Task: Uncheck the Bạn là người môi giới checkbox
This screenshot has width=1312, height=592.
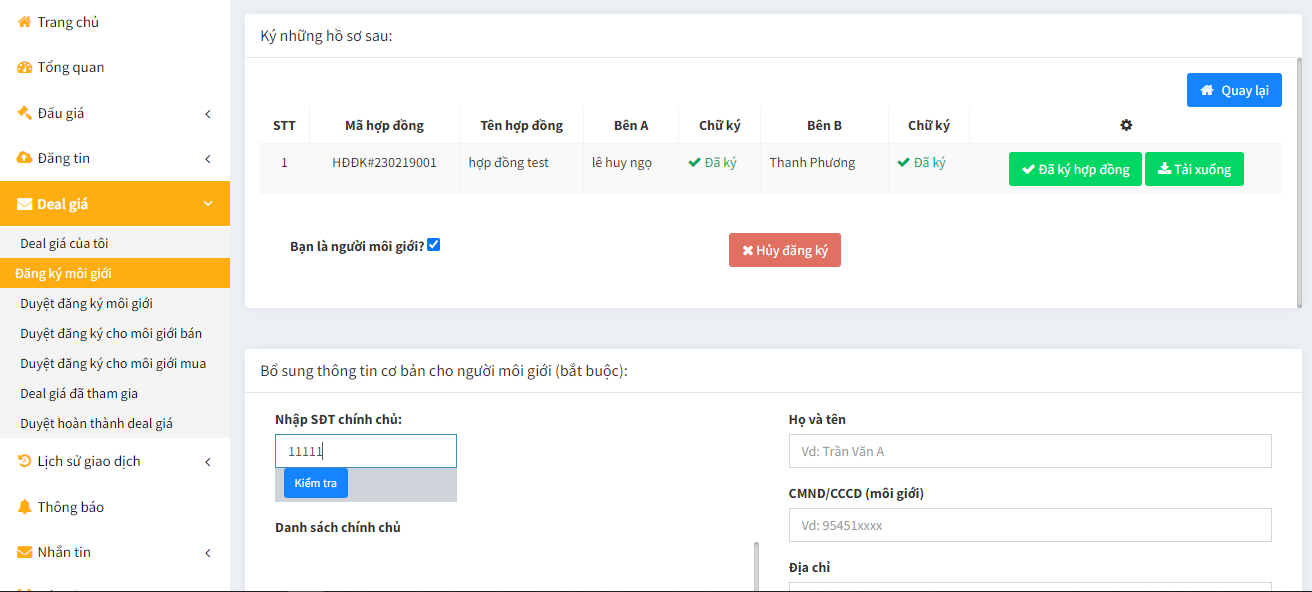Action: 434,244
